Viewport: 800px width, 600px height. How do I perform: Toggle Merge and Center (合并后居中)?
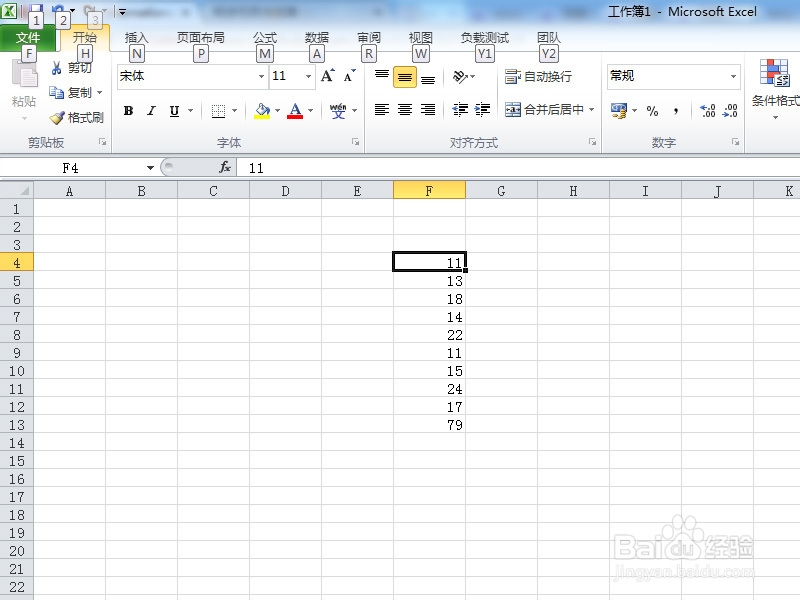tap(545, 110)
